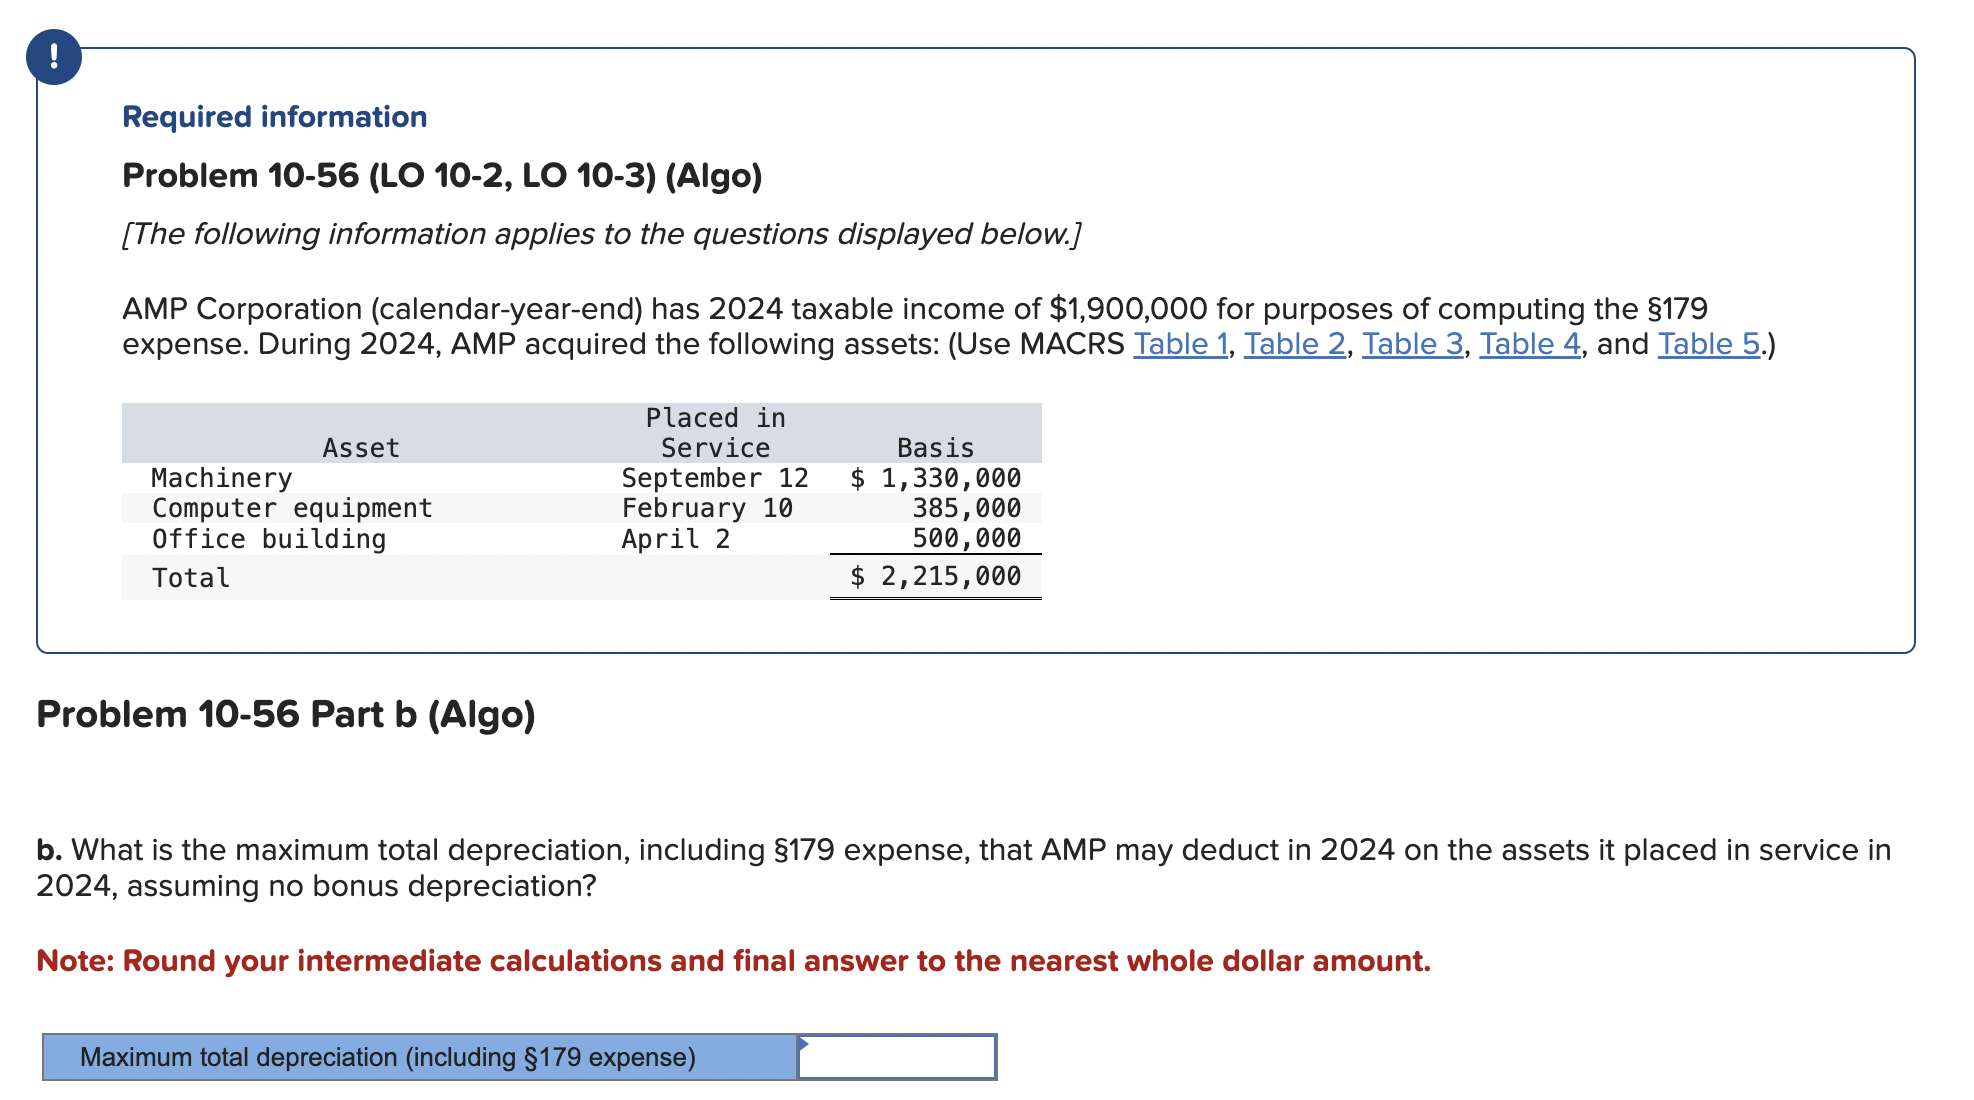Open MACRS Table 2 link
Viewport: 1974px width, 1100px height.
click(x=1295, y=343)
